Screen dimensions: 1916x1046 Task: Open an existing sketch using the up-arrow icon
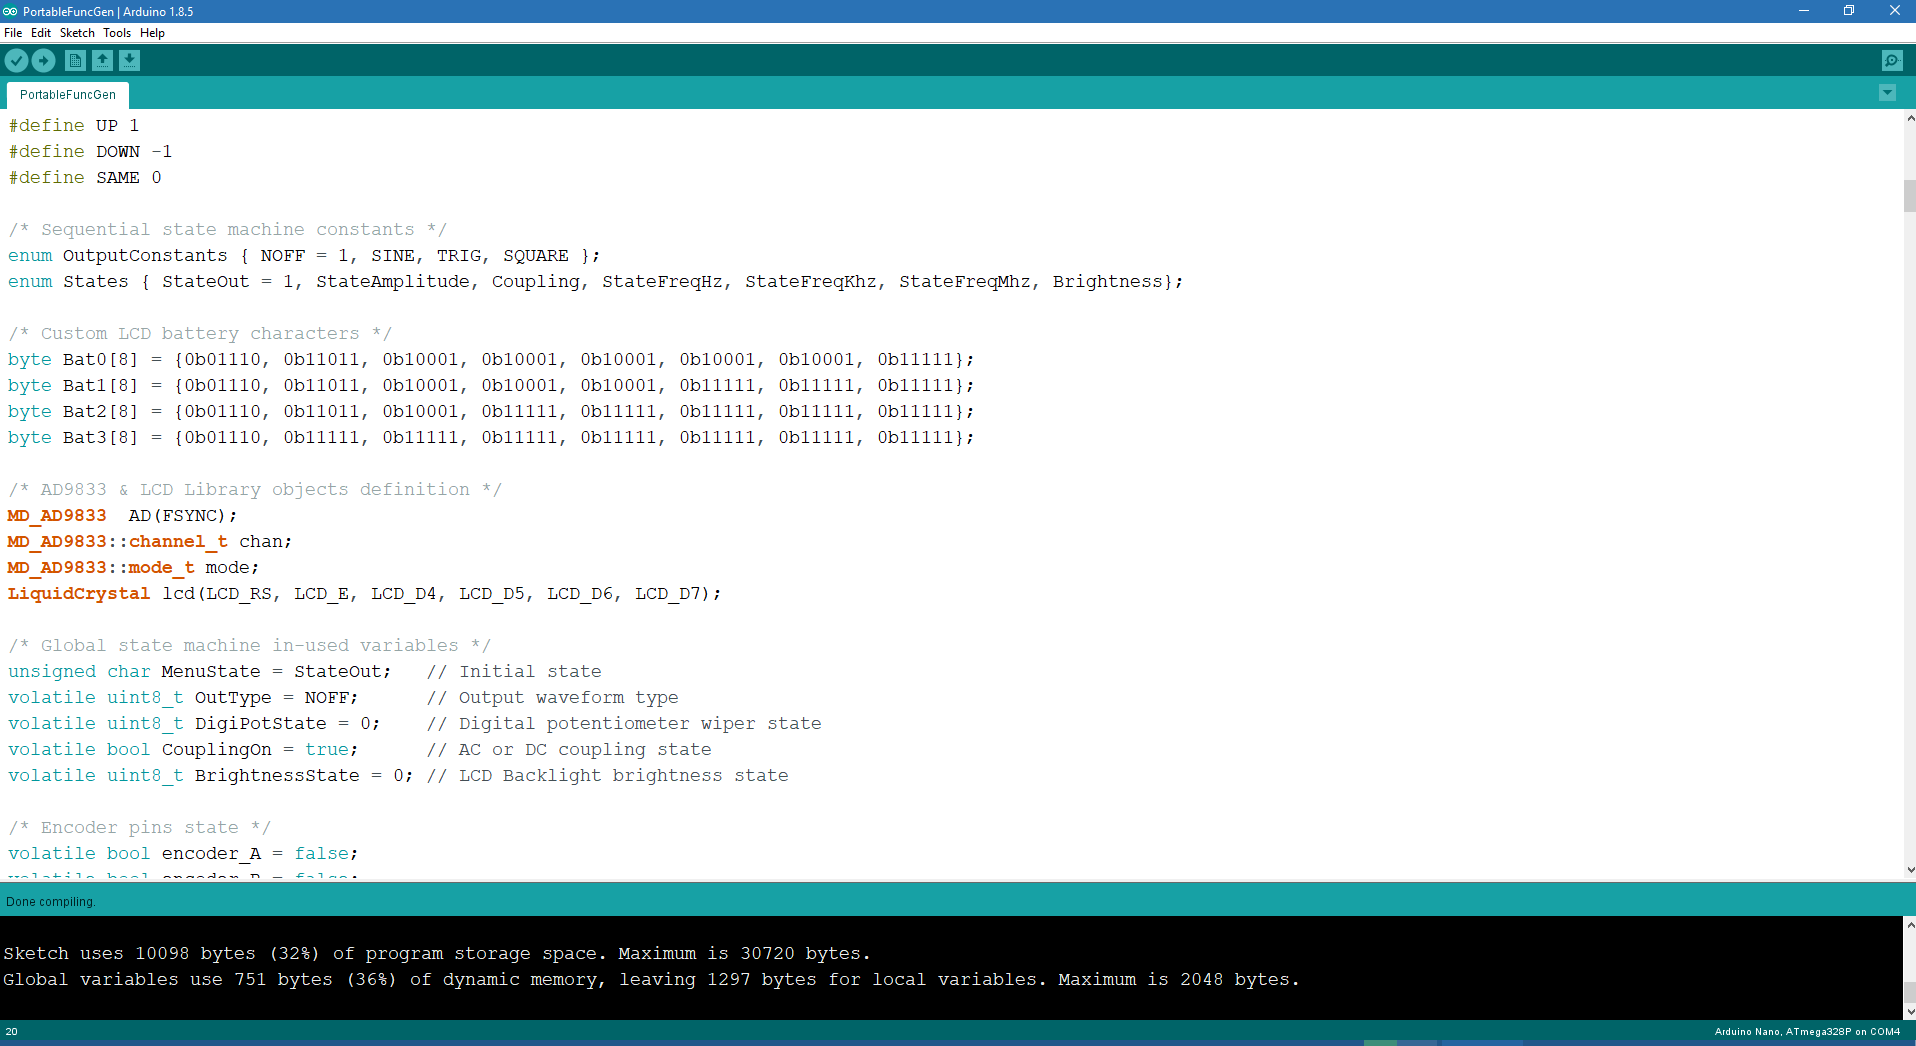click(102, 60)
